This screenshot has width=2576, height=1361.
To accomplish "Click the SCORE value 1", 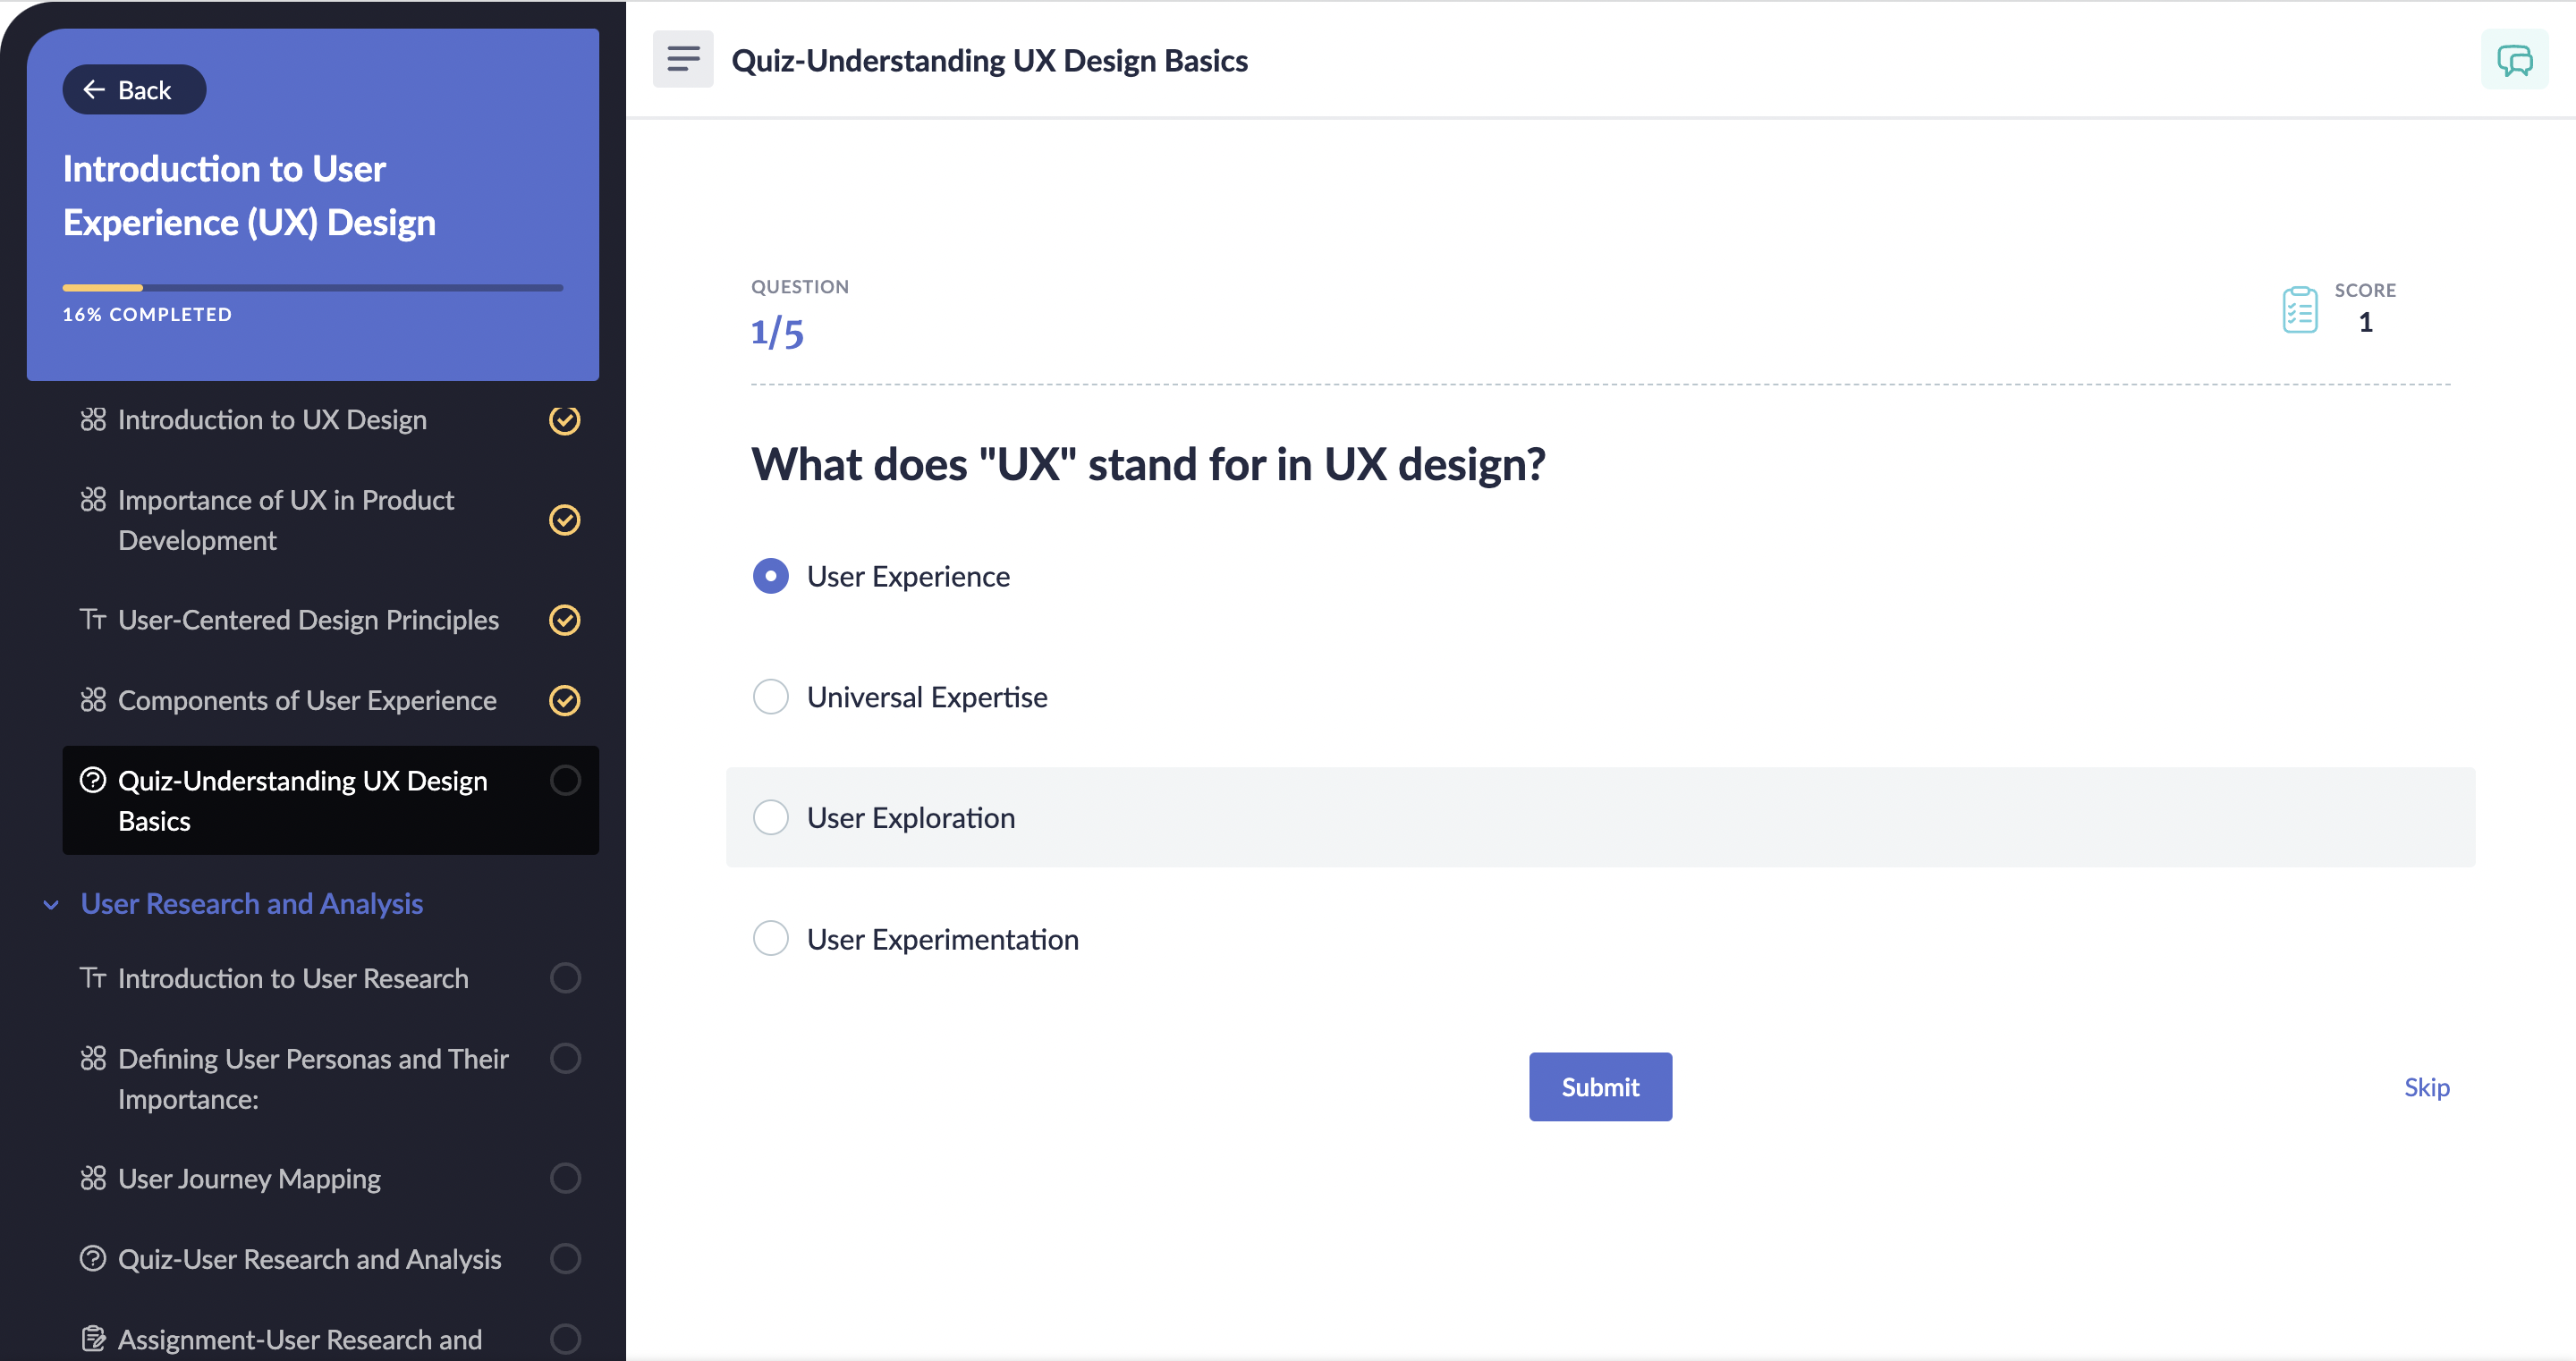I will (2365, 323).
